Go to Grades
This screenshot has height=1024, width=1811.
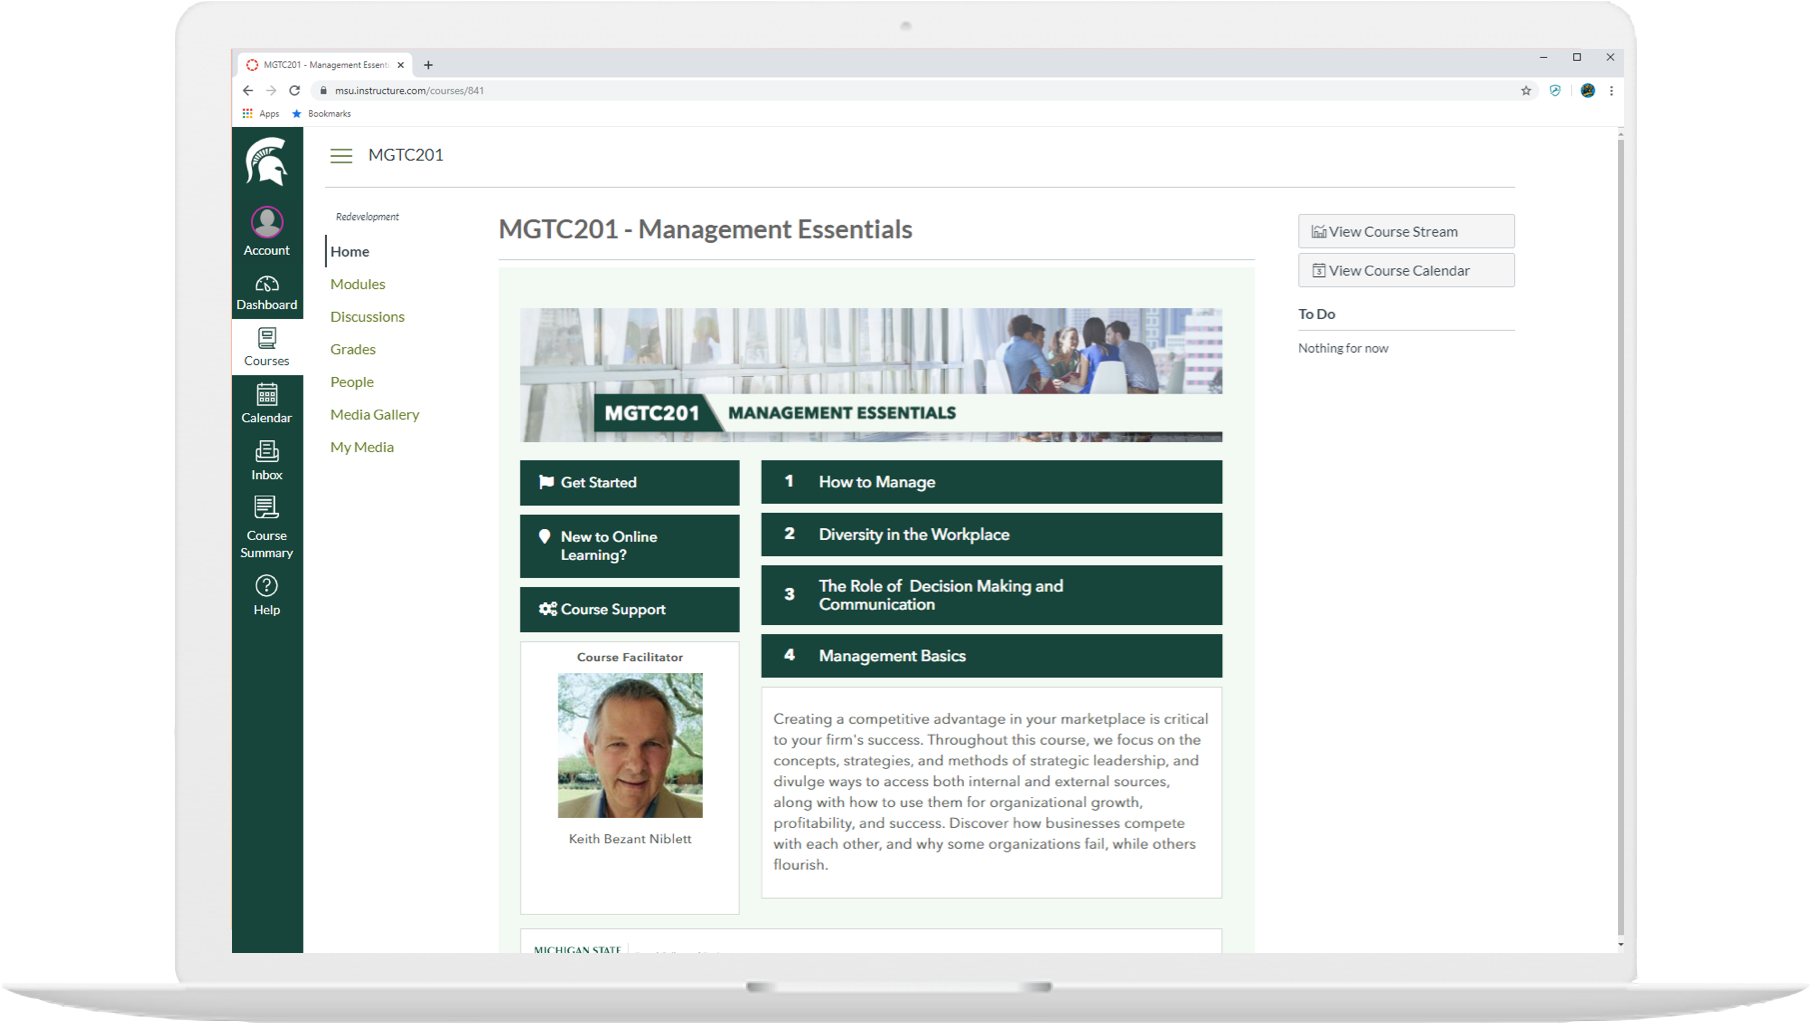click(x=353, y=349)
